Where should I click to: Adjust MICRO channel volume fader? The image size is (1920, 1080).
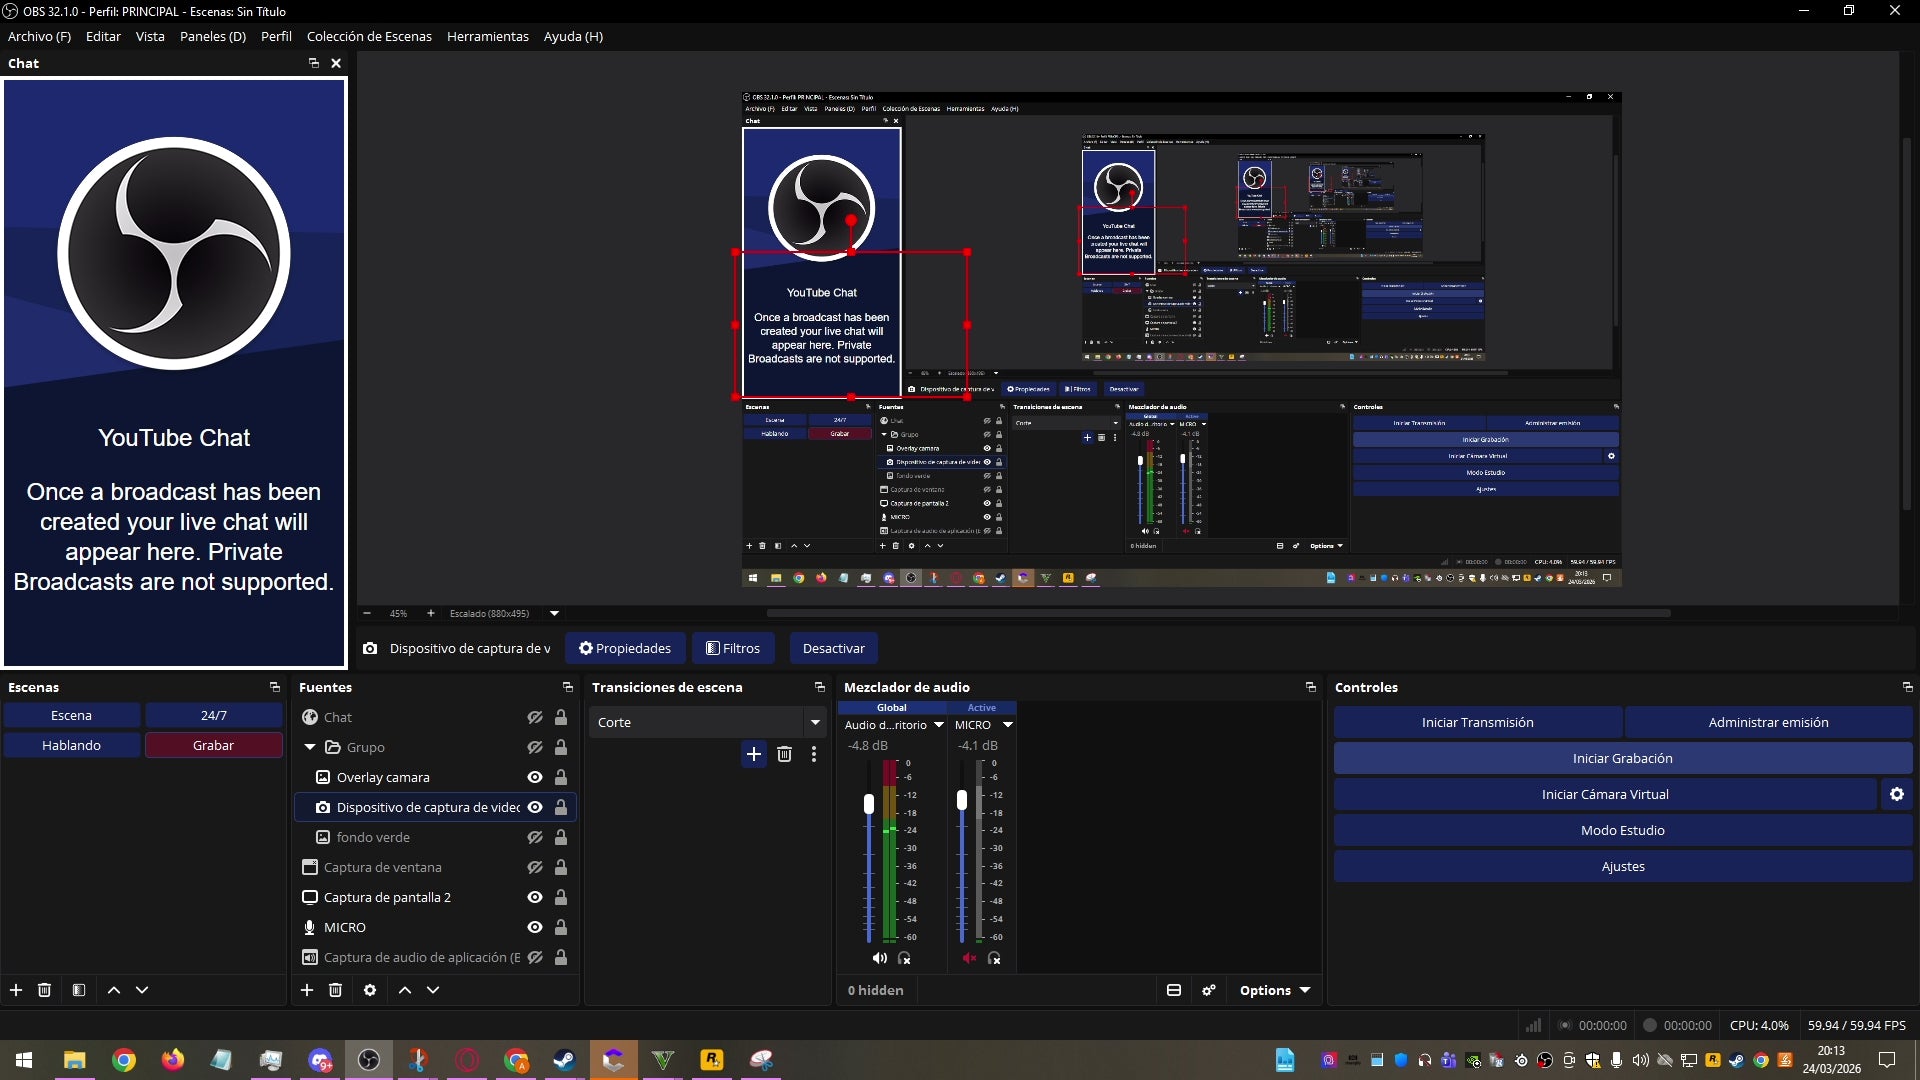click(x=962, y=800)
